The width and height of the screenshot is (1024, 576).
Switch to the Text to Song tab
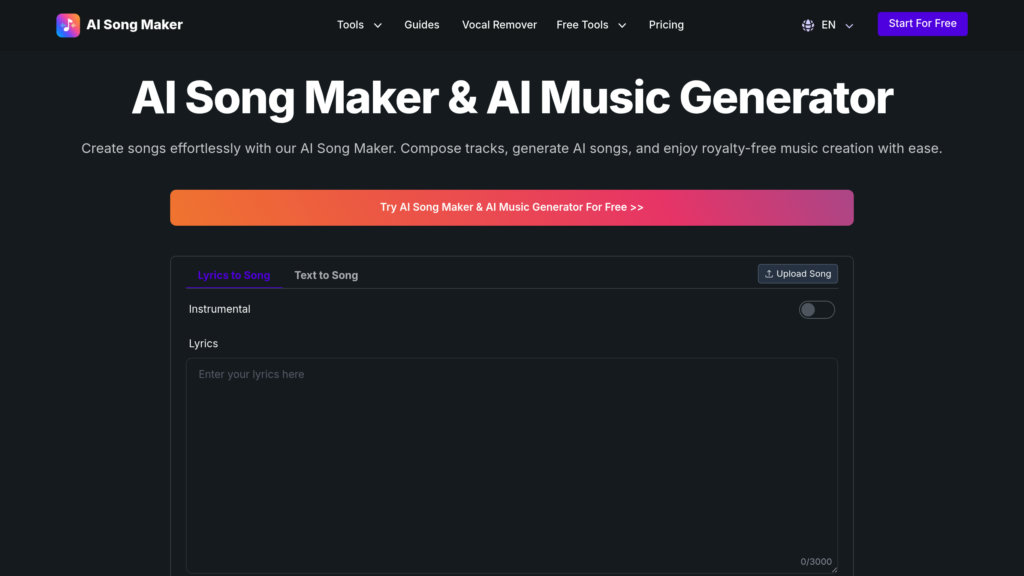coord(326,274)
